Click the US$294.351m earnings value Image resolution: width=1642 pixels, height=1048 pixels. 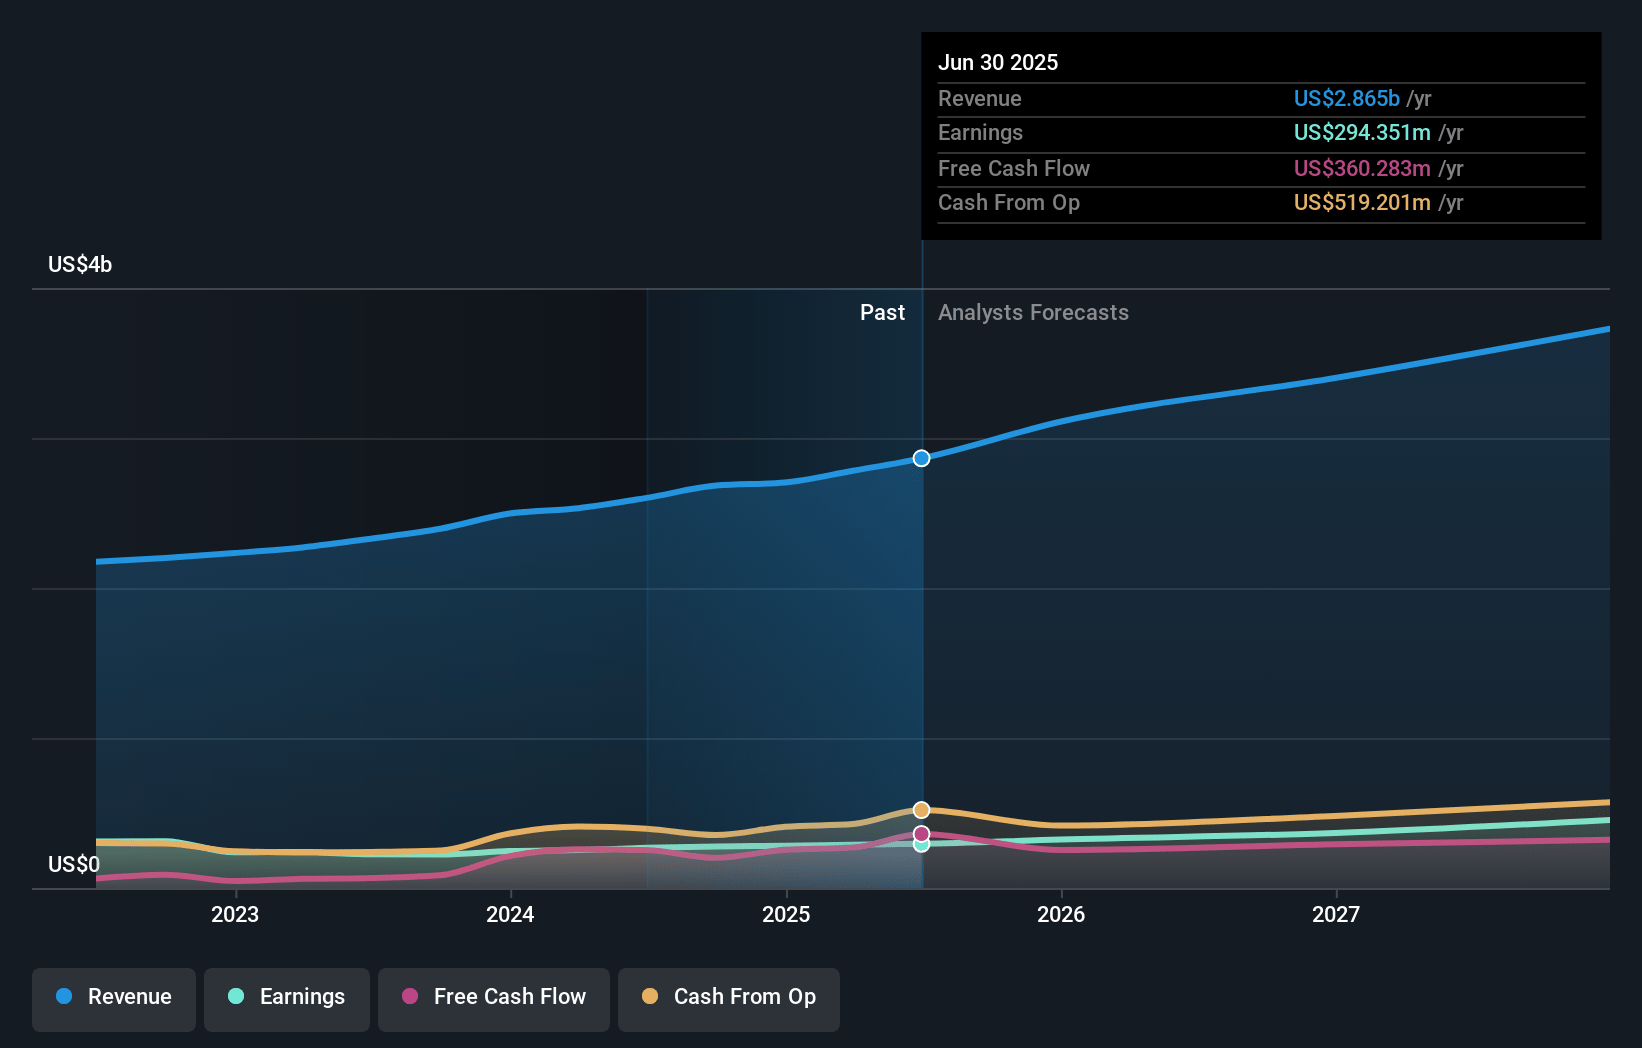coord(1362,132)
